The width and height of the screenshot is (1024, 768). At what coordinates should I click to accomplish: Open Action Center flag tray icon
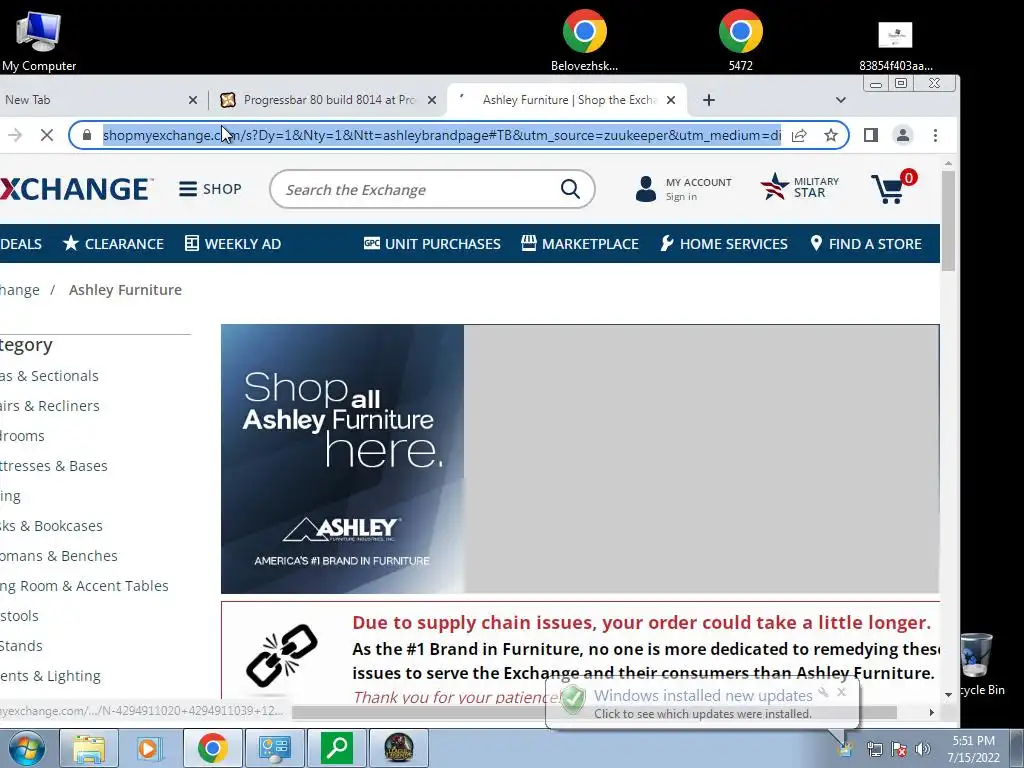pyautogui.click(x=899, y=749)
